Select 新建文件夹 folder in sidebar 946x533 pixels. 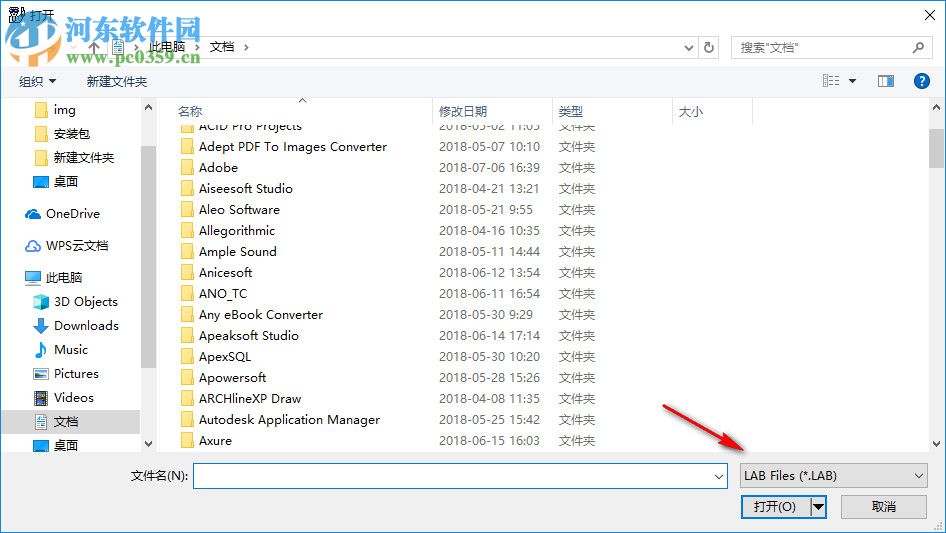point(83,158)
